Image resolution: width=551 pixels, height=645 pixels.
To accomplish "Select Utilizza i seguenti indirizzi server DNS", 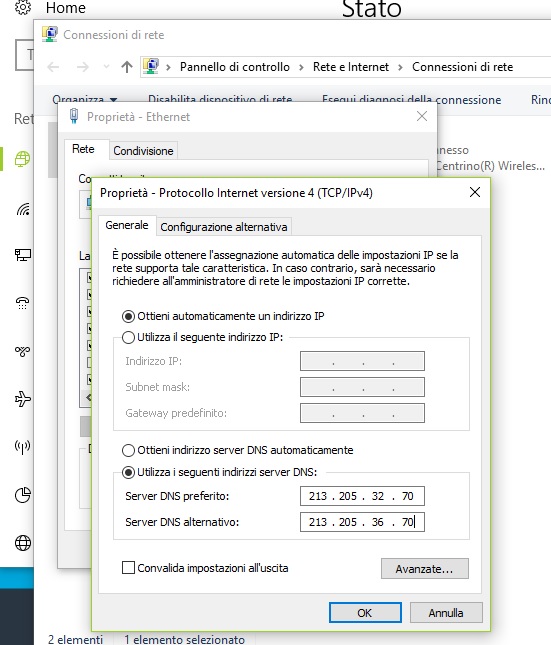I will 219,472.
